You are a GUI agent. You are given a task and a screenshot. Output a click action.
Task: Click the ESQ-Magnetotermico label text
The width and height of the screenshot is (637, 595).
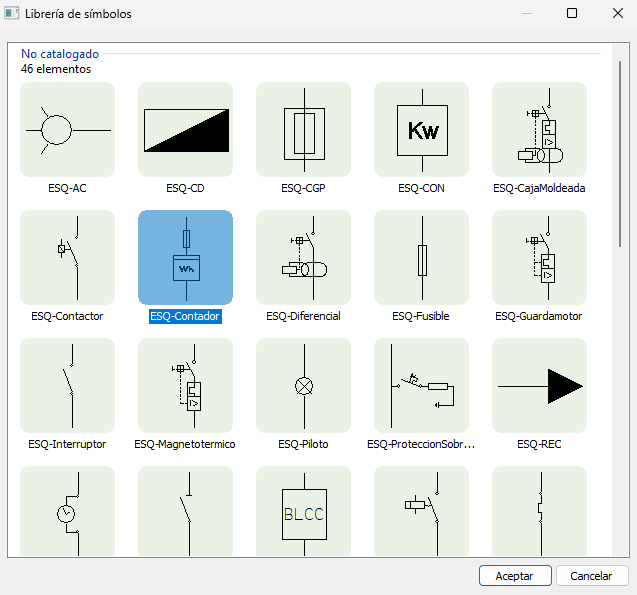coord(185,444)
